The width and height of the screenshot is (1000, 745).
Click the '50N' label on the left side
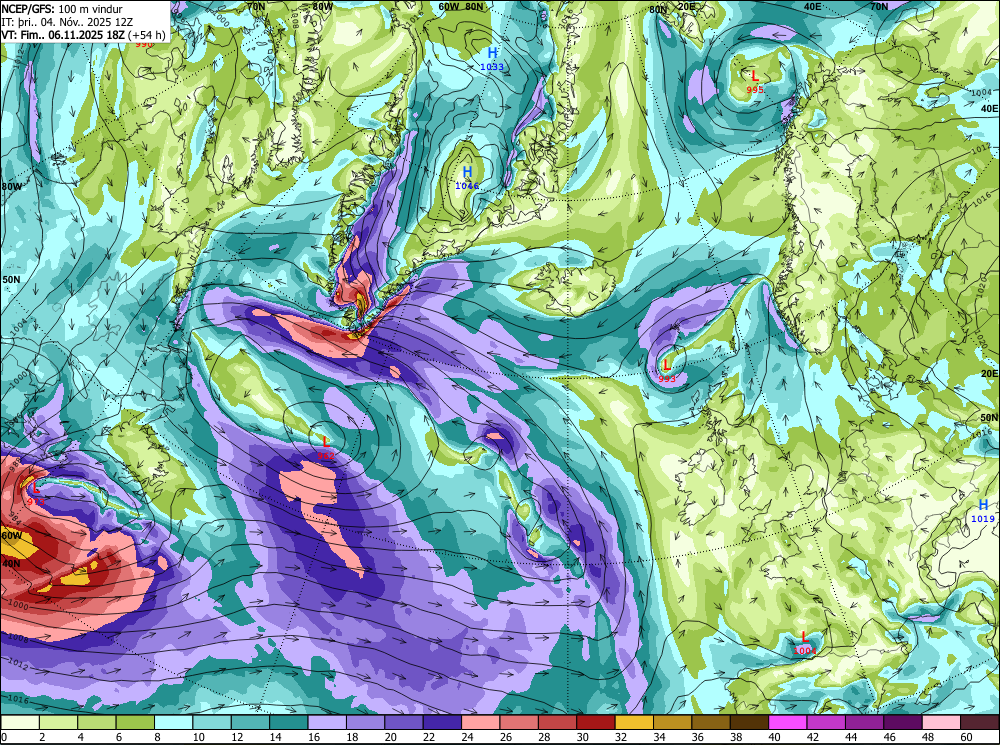point(11,279)
